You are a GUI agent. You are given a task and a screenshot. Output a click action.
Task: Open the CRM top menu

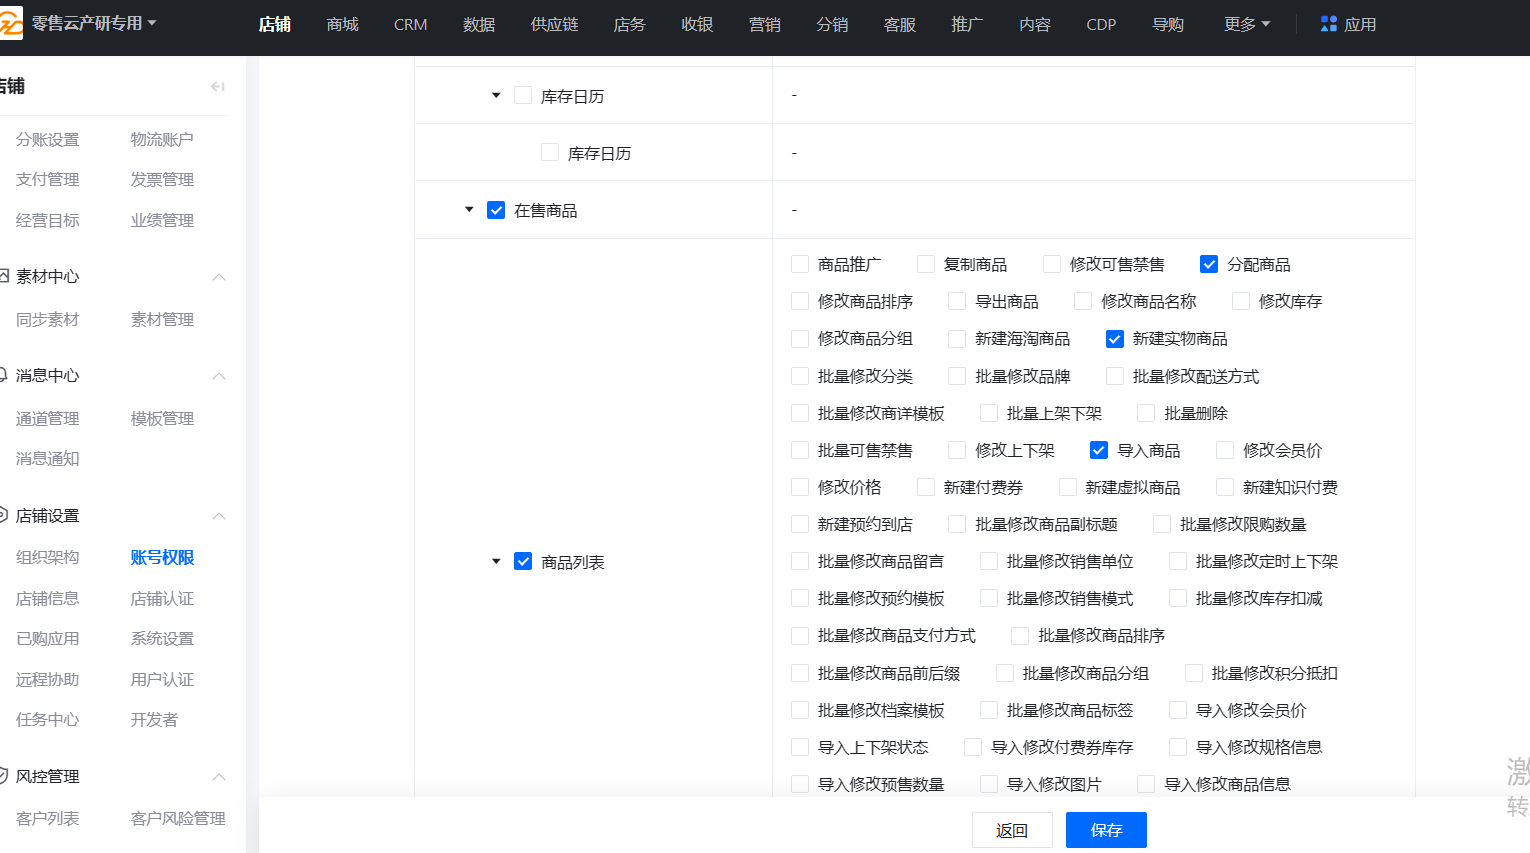pos(410,24)
